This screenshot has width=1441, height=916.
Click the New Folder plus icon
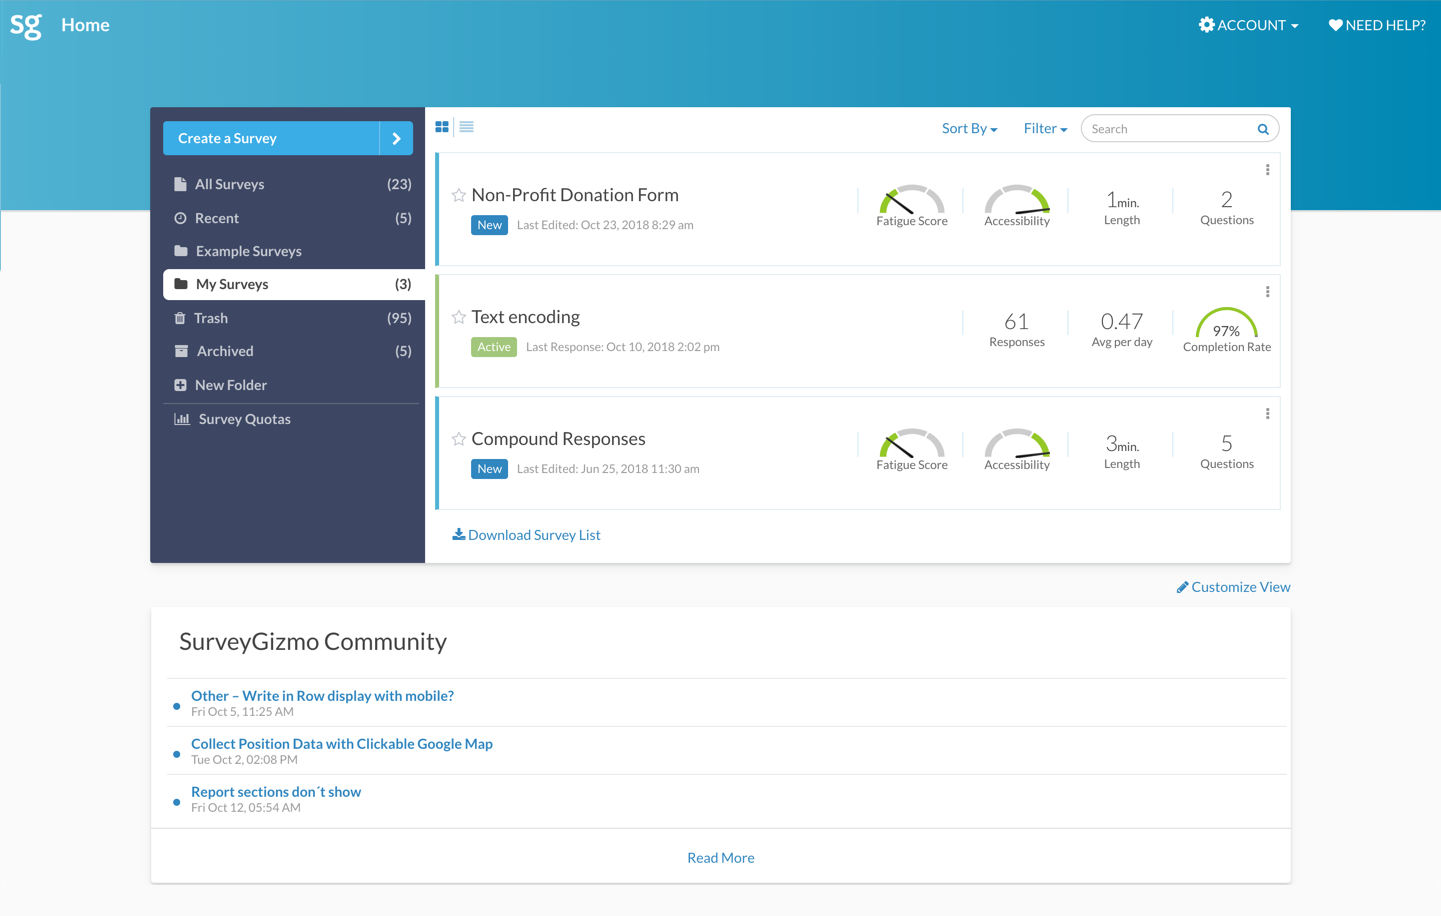(x=180, y=385)
